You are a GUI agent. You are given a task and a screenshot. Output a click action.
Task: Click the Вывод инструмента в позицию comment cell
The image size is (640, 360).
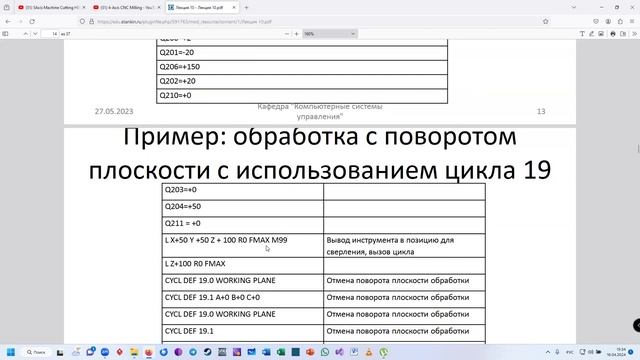click(404, 245)
